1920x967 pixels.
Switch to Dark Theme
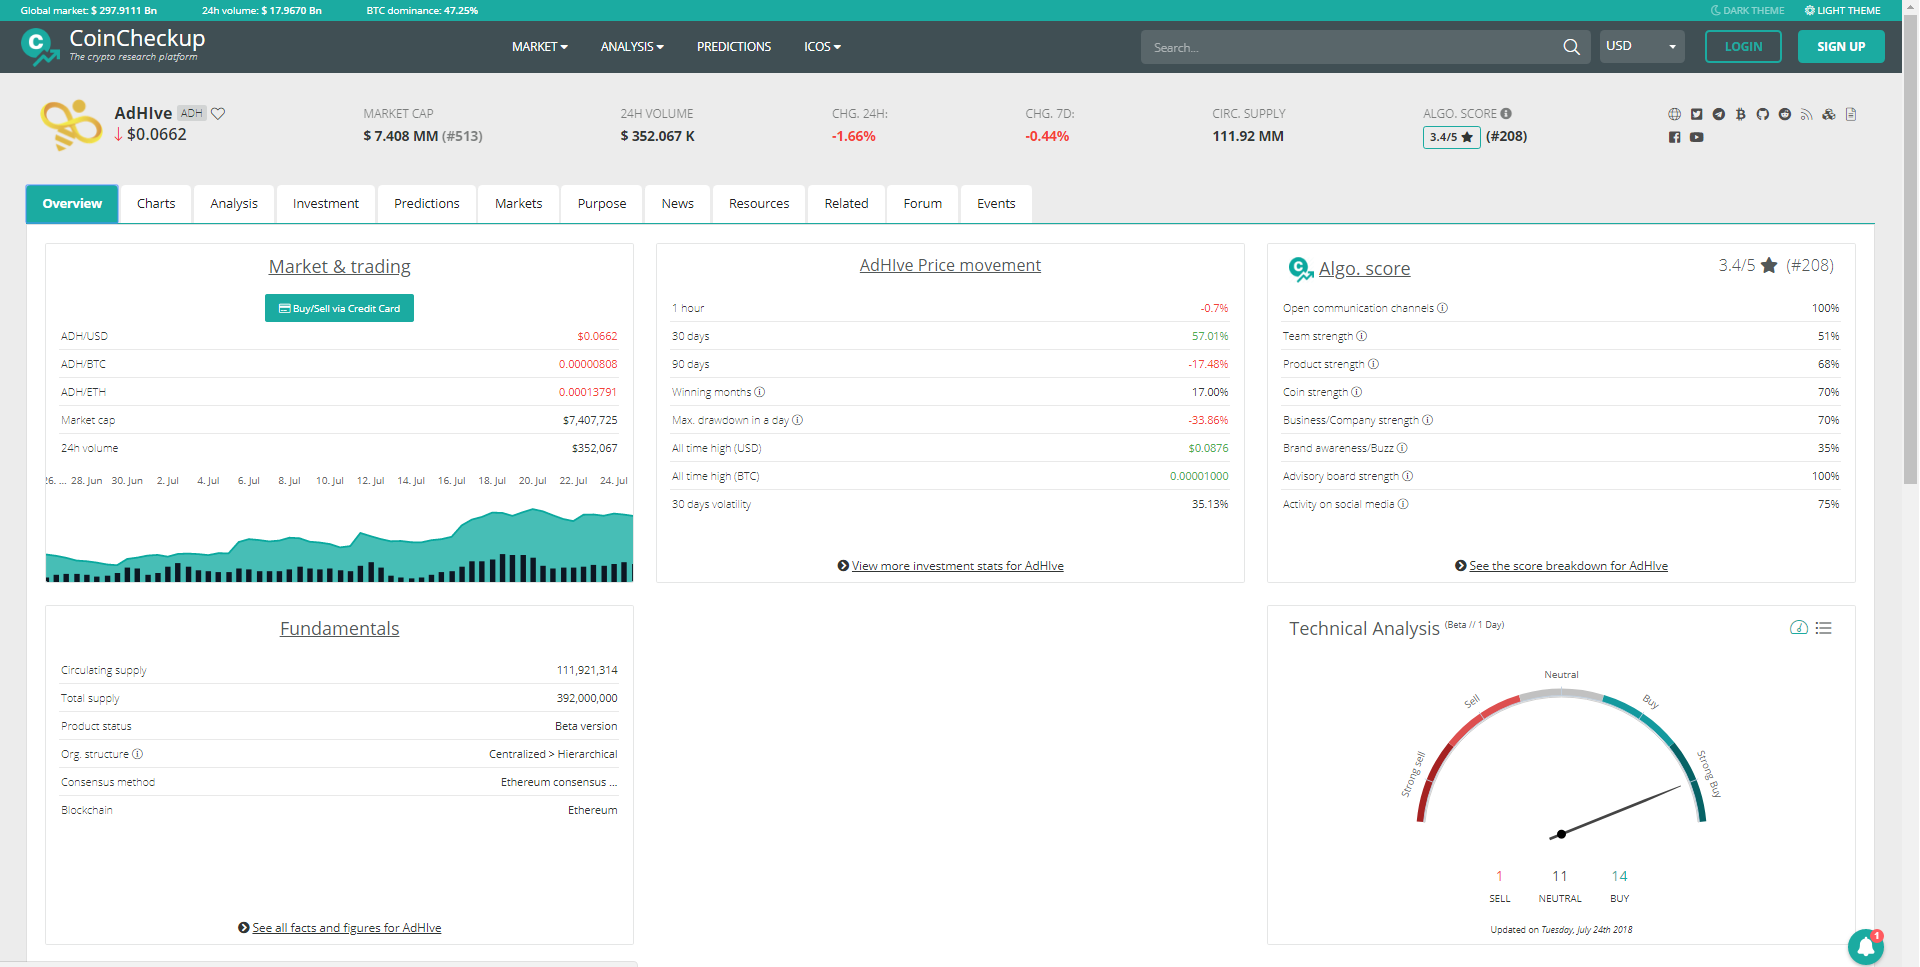pyautogui.click(x=1747, y=10)
